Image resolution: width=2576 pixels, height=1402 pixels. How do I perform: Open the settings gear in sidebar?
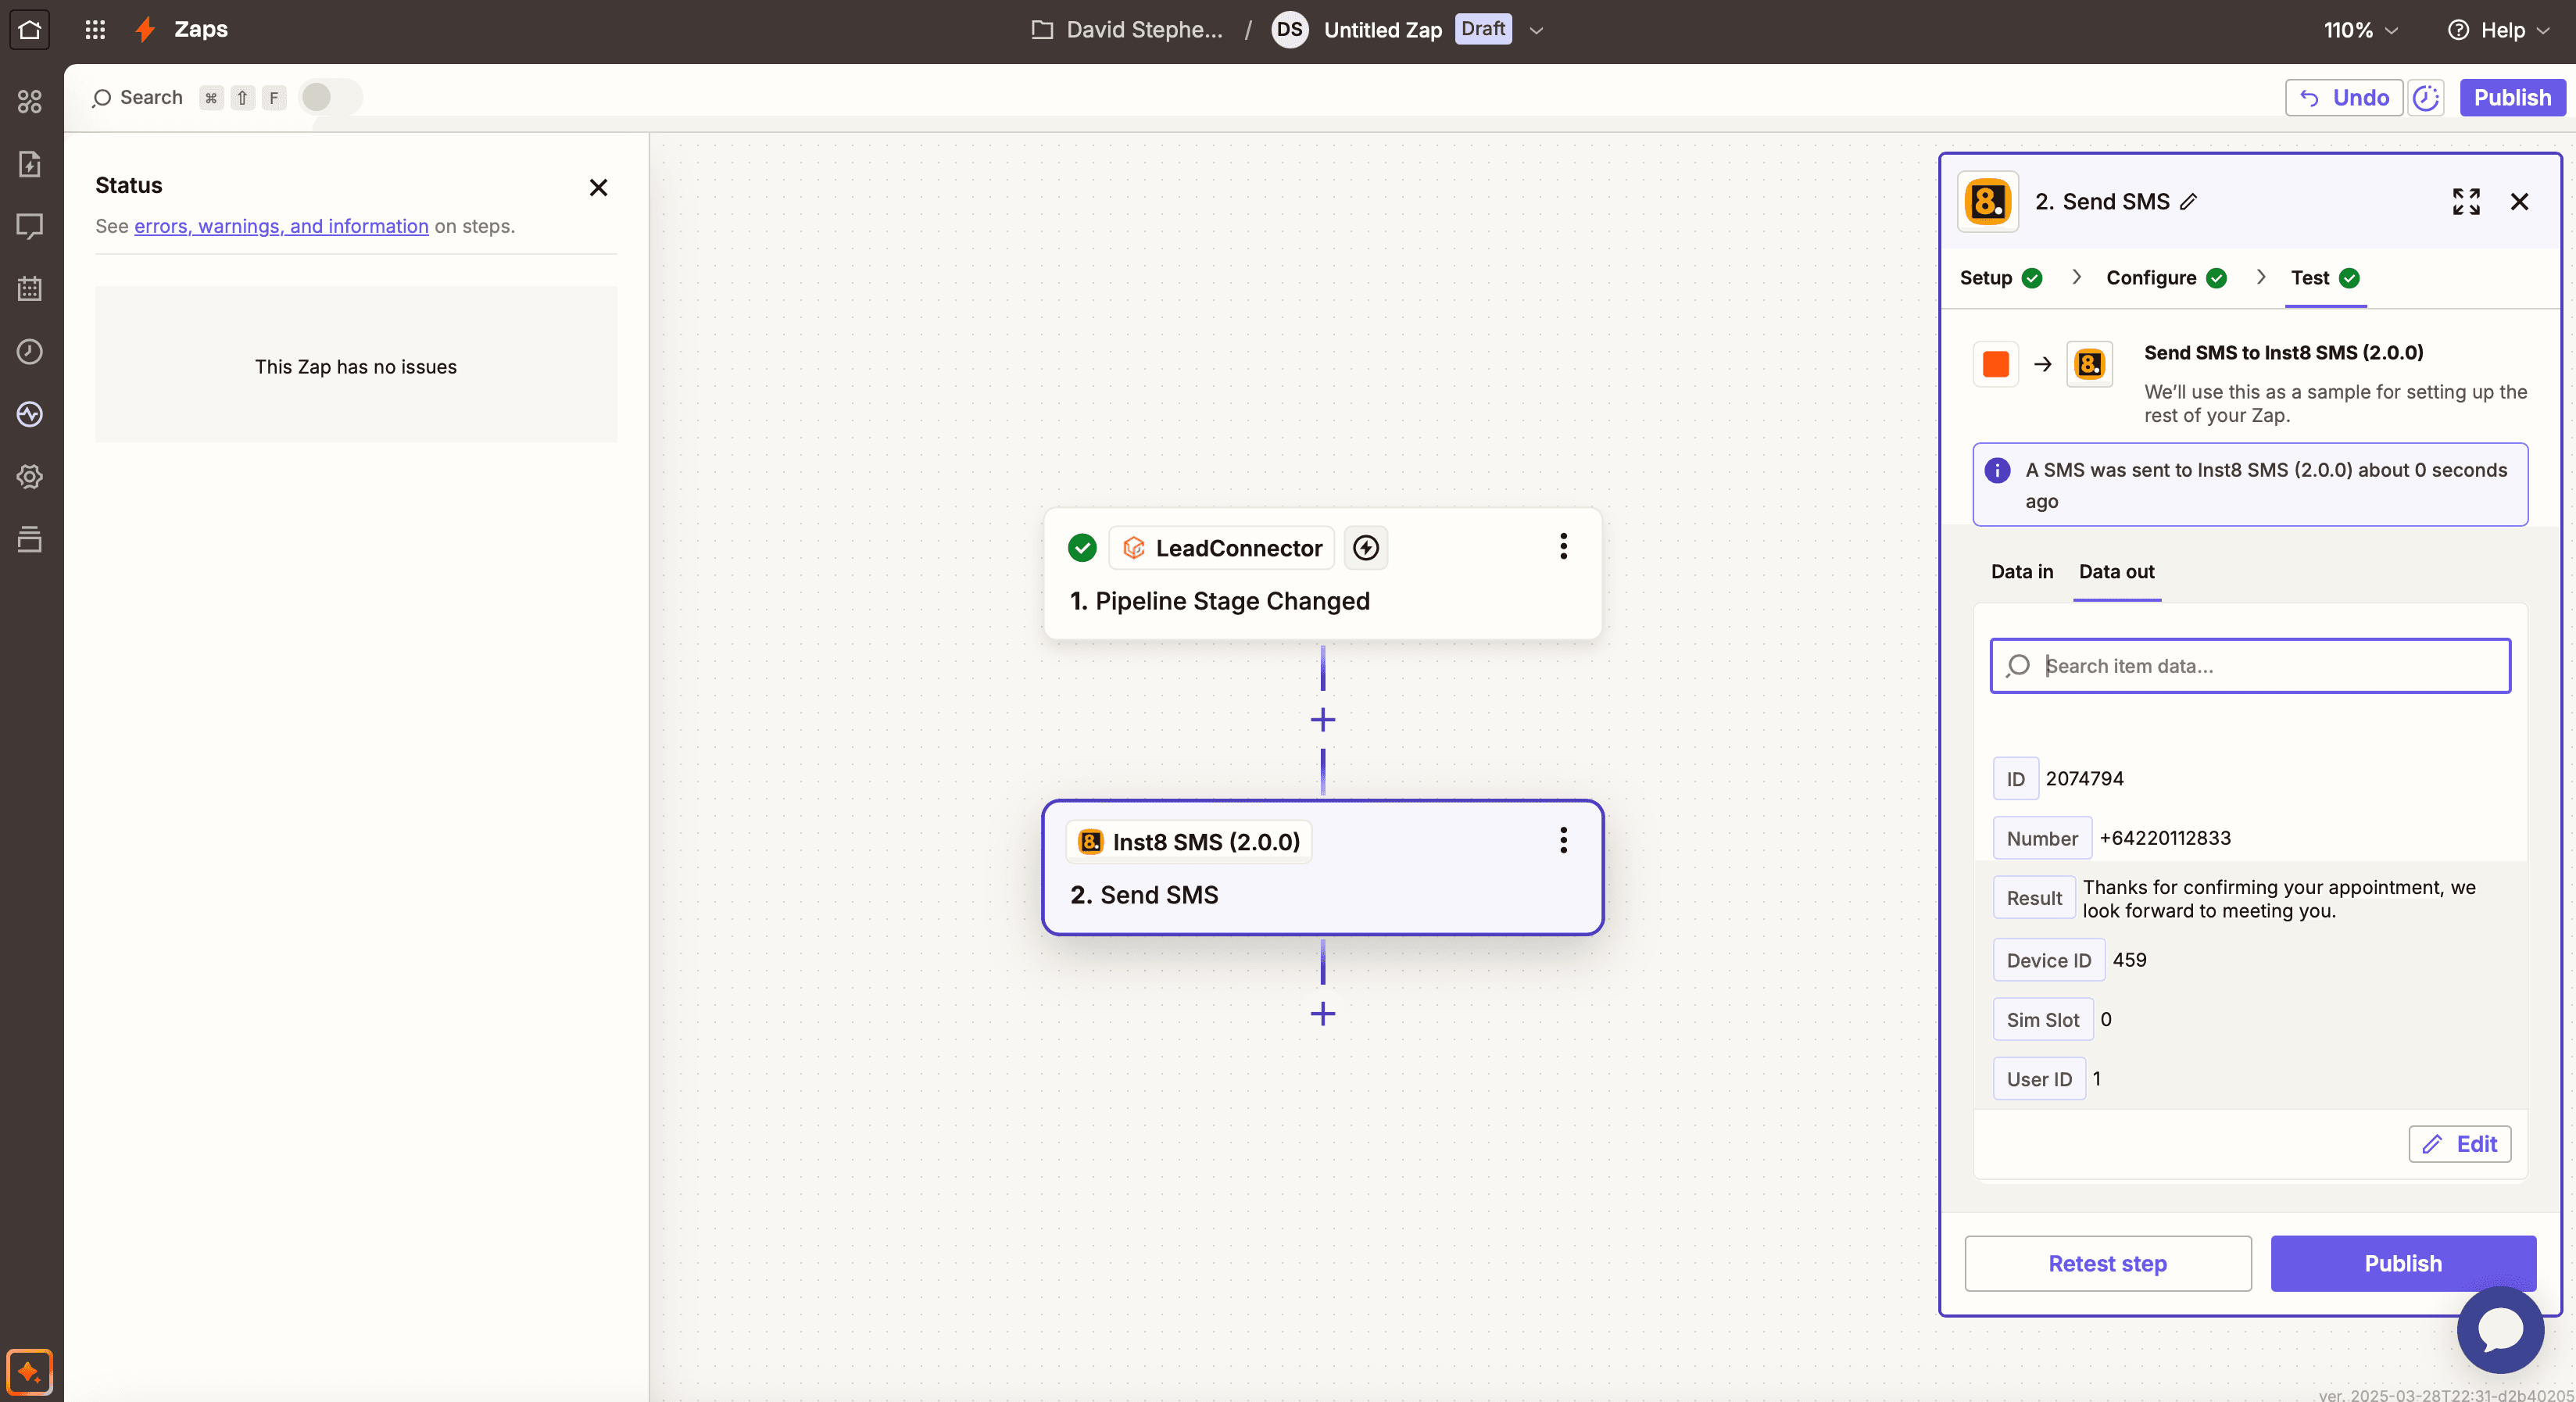(x=30, y=477)
